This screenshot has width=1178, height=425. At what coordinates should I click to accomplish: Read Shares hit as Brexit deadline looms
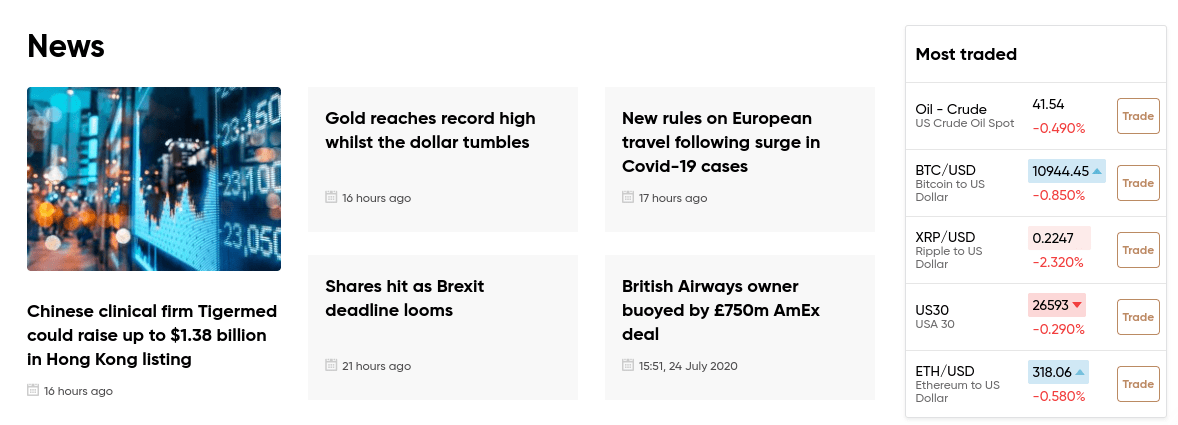[x=404, y=298]
